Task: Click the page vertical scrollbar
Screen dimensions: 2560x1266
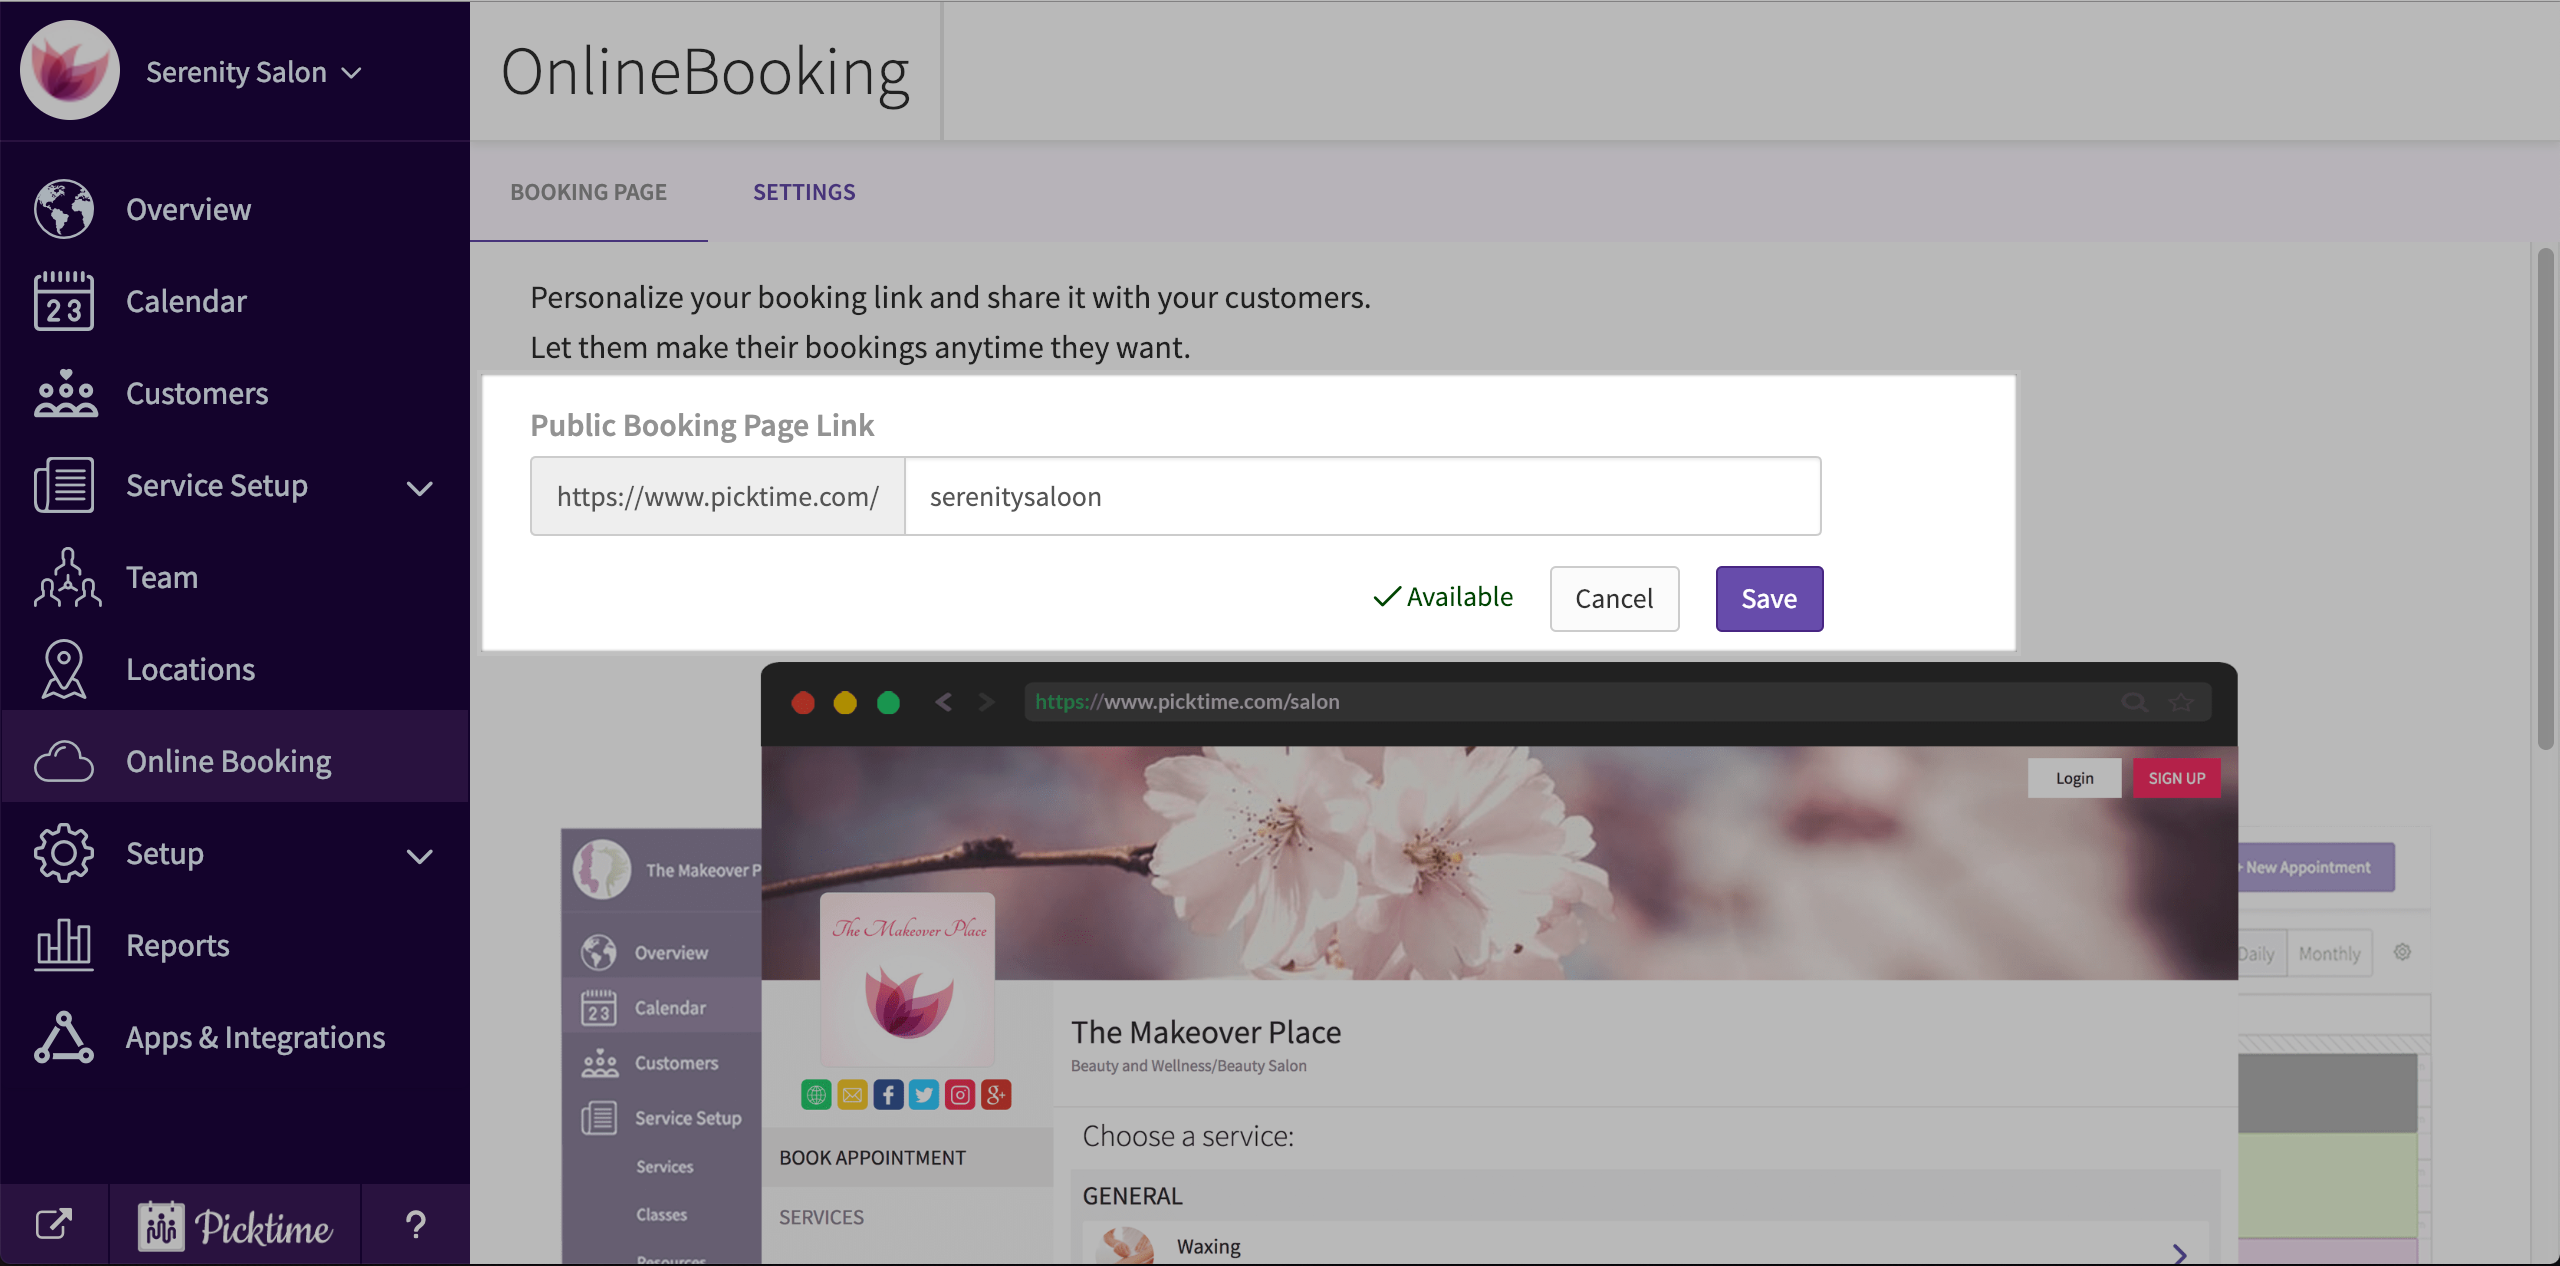Action: point(2544,500)
